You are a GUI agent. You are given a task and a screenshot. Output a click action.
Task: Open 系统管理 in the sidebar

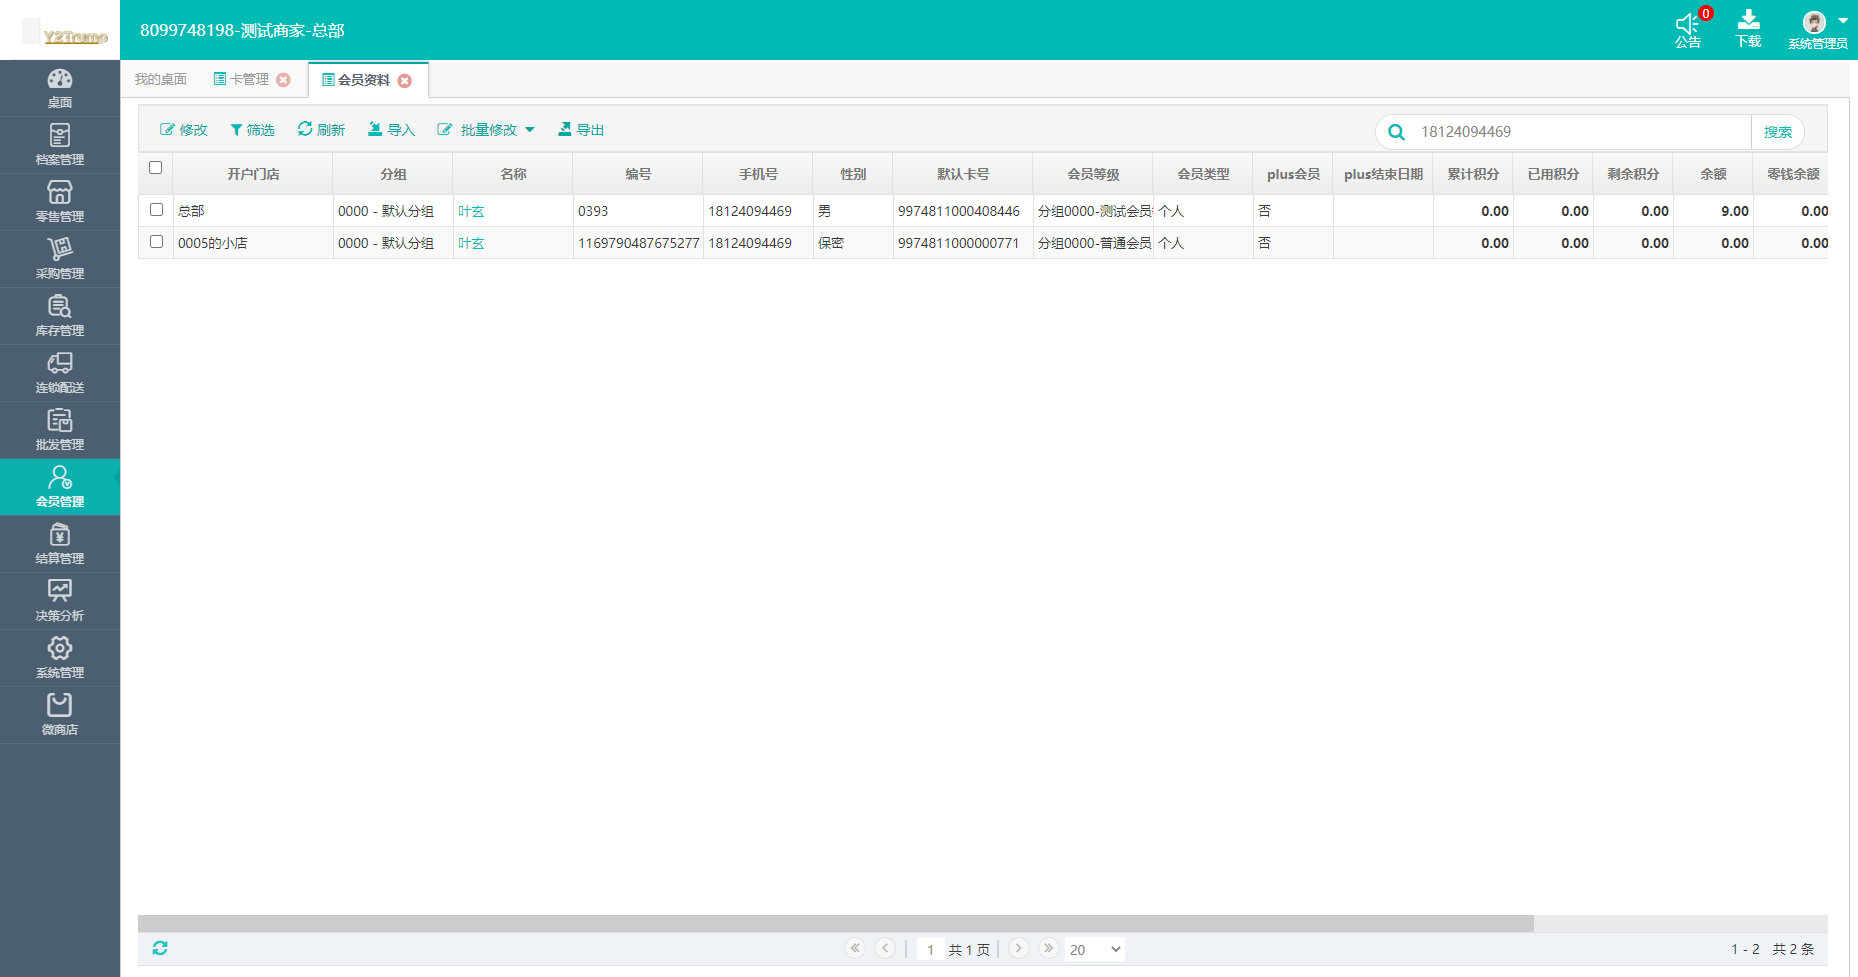coord(60,658)
